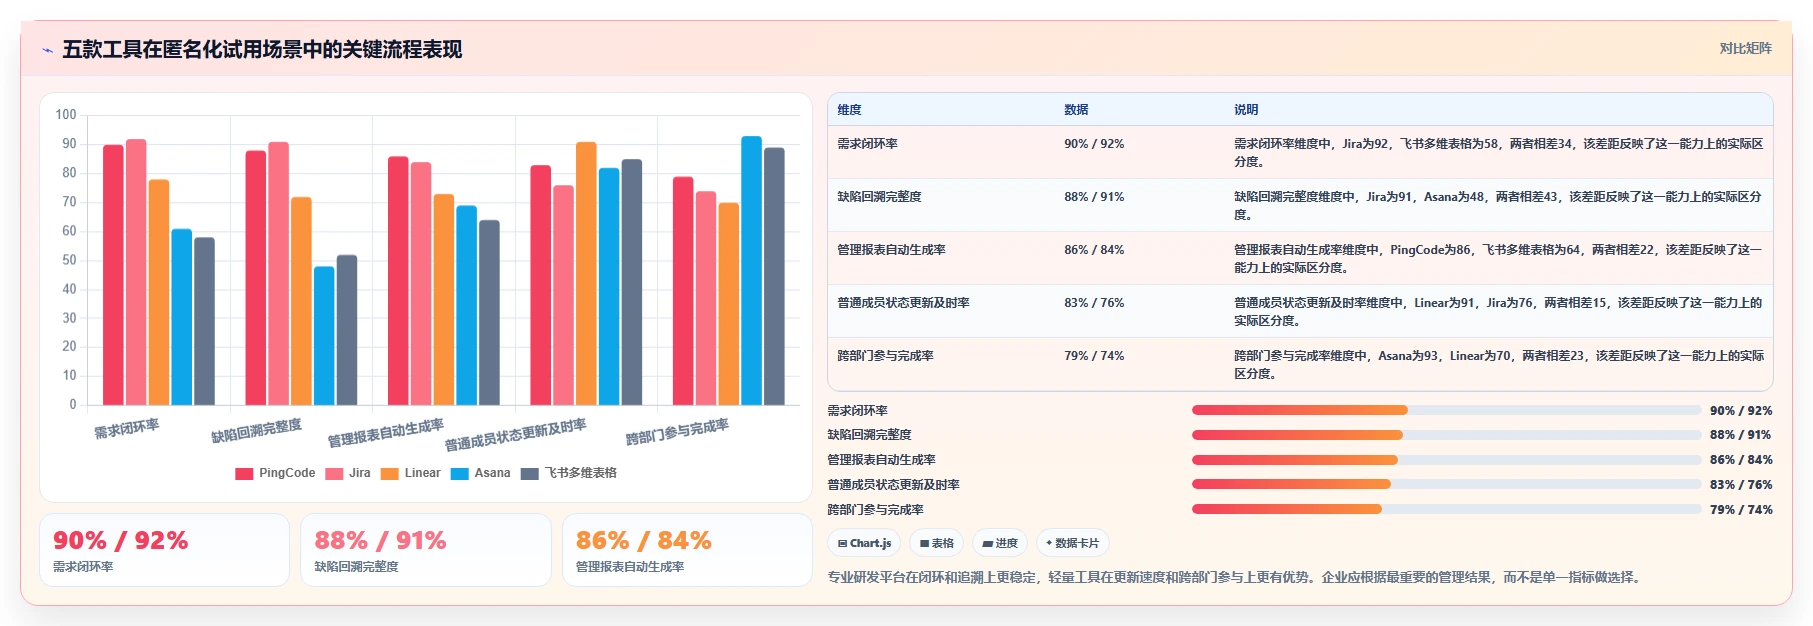Click the summary sentence starting with 专业研发平台
Screen dimensions: 1813x626
coord(1234,577)
